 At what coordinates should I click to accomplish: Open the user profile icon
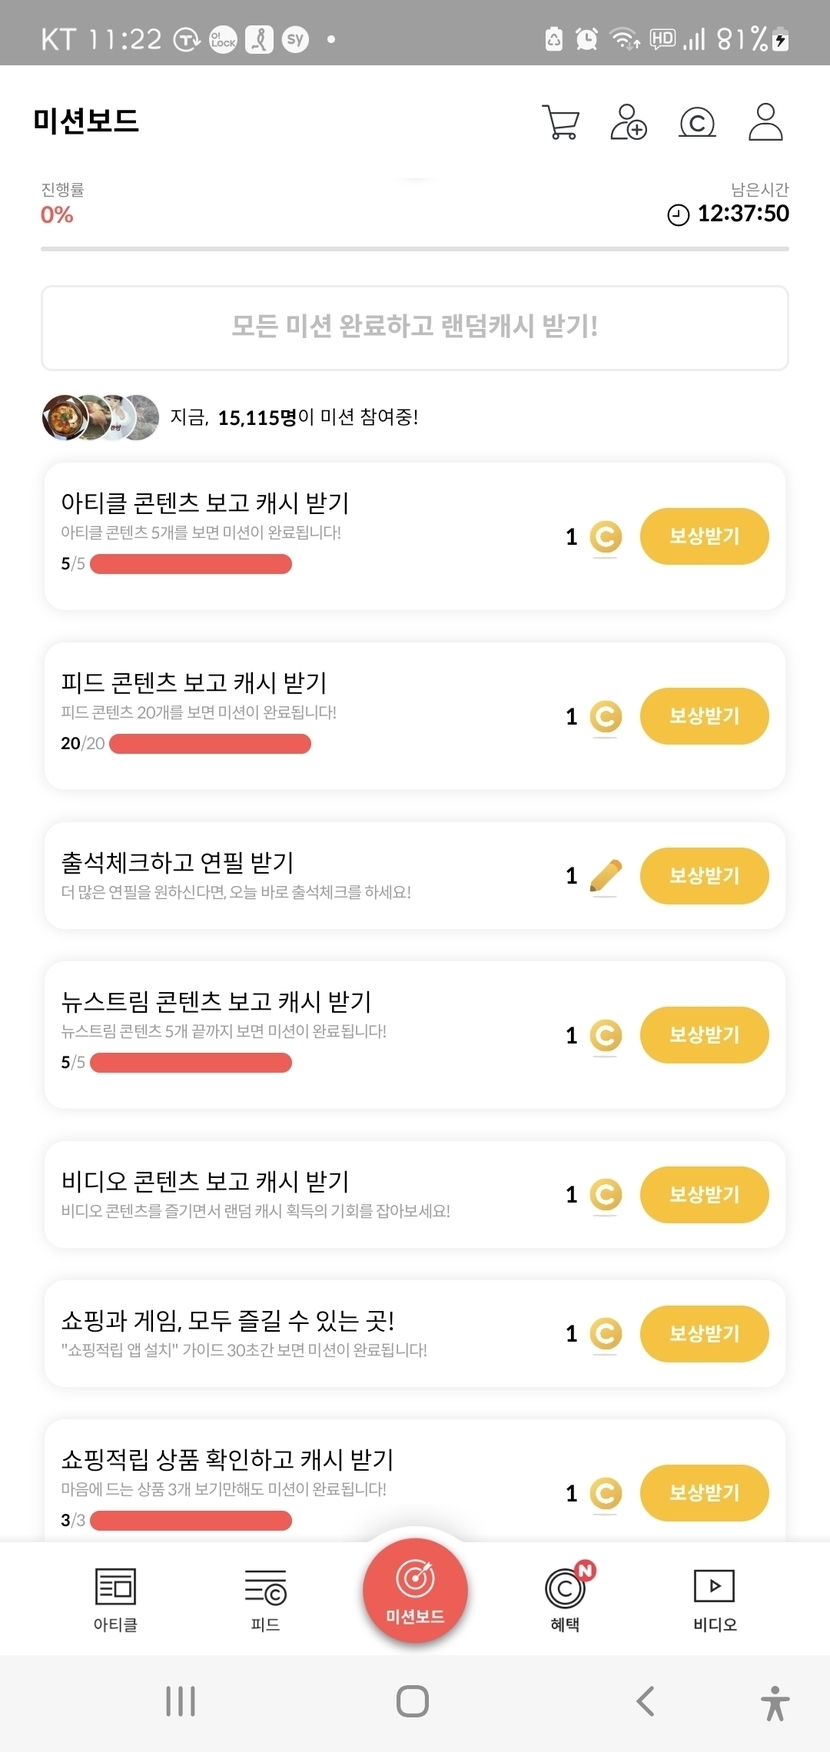765,122
